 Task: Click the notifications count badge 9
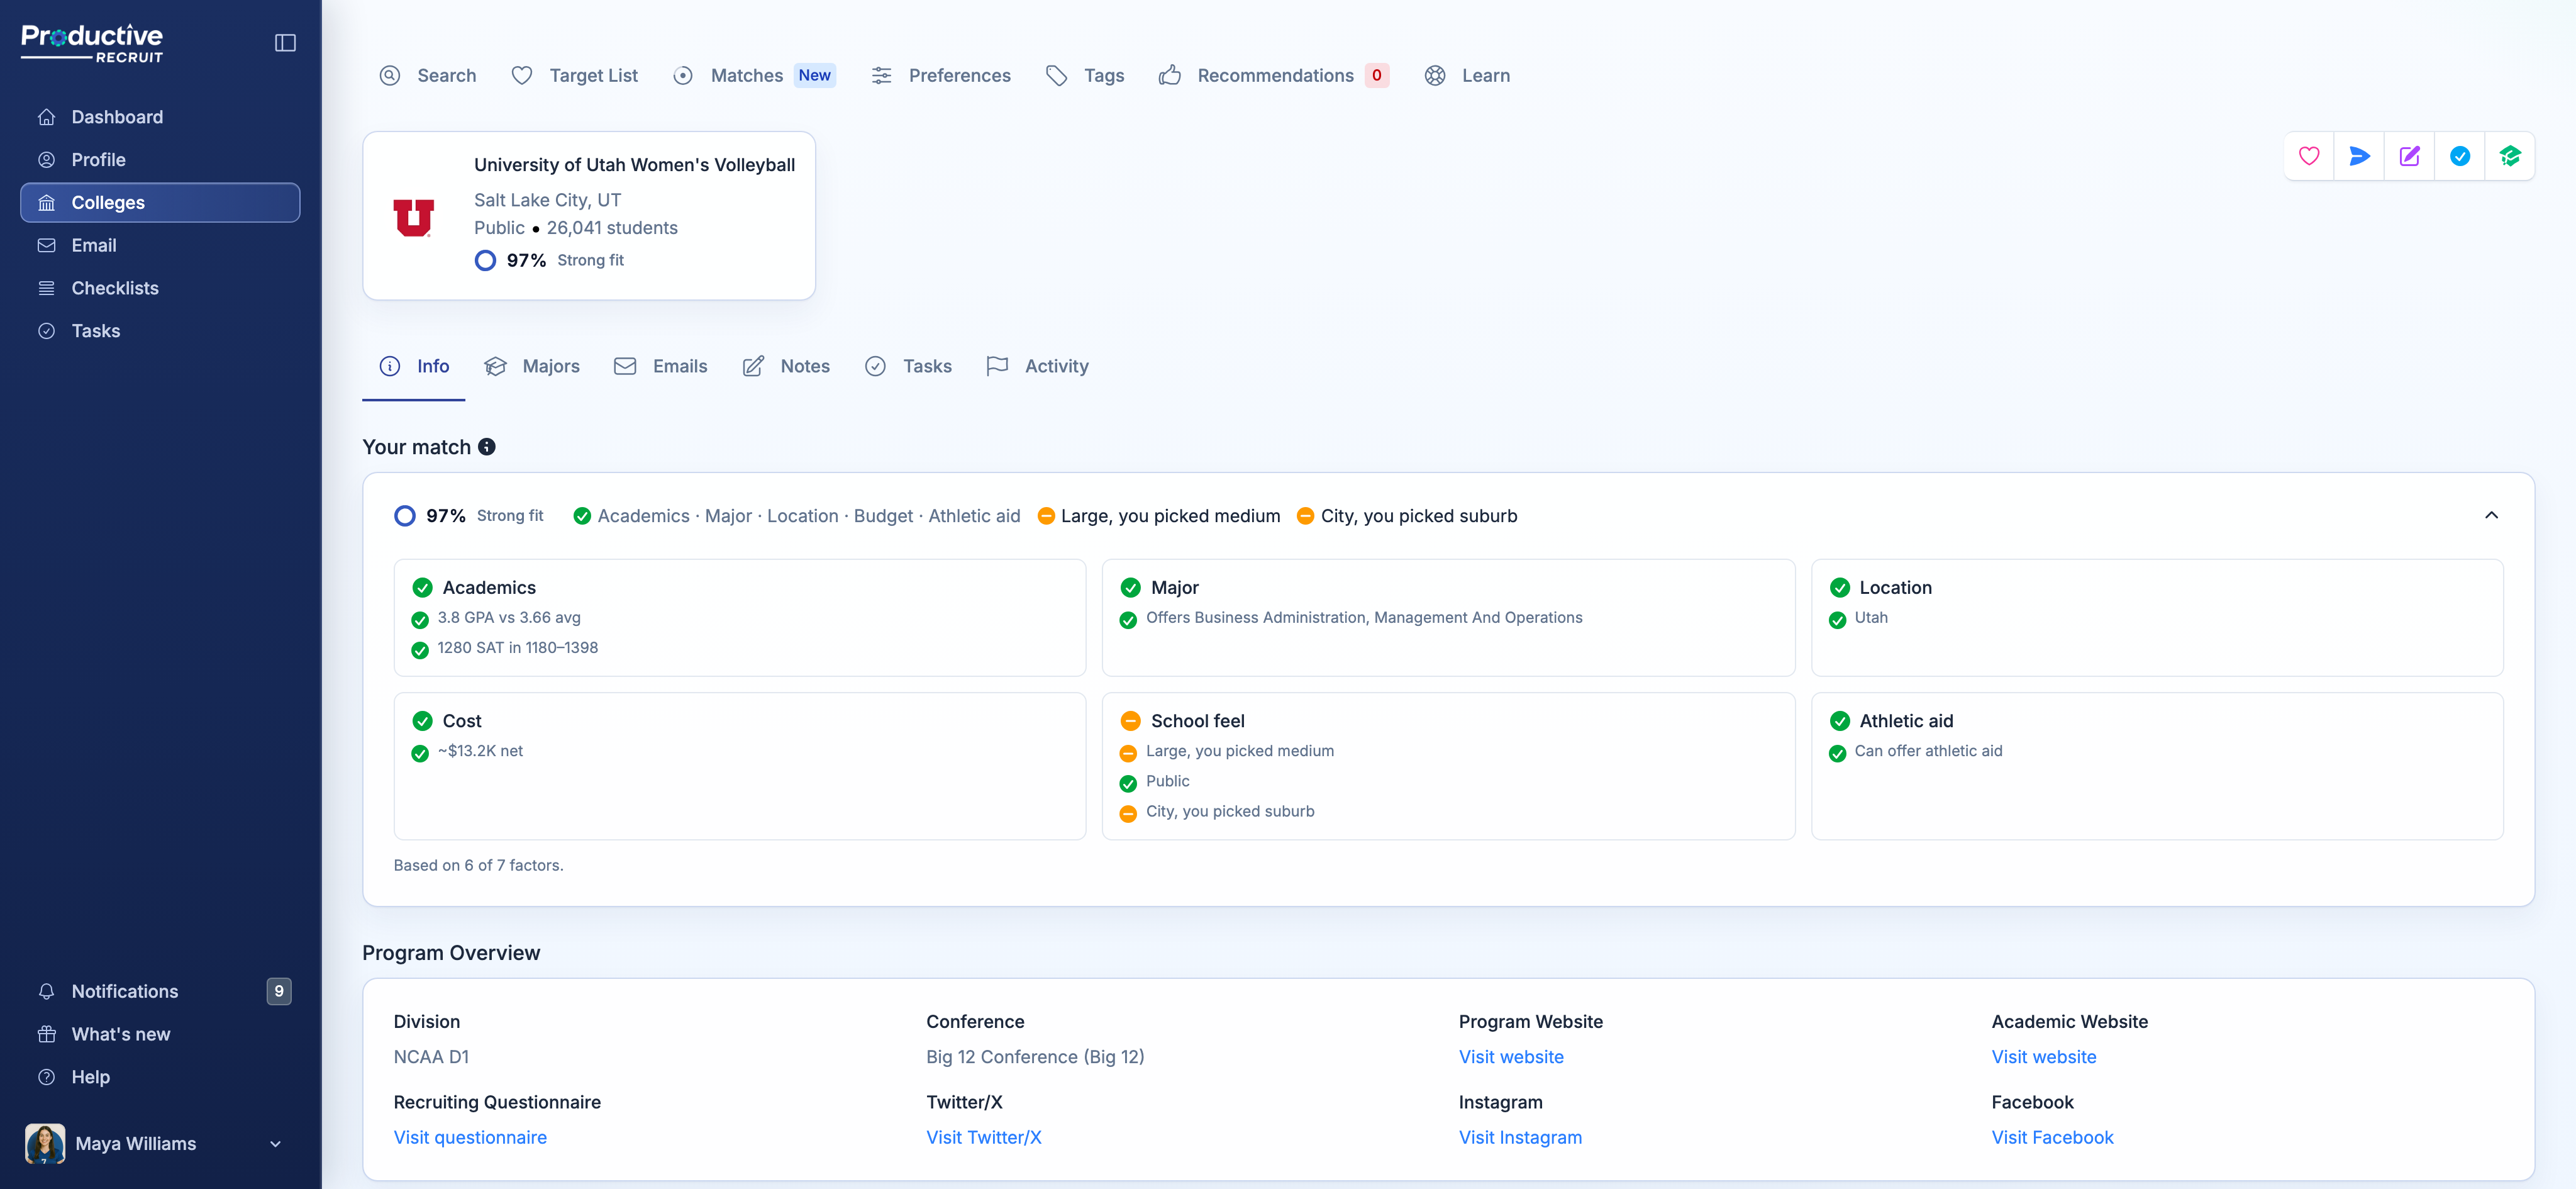279,991
